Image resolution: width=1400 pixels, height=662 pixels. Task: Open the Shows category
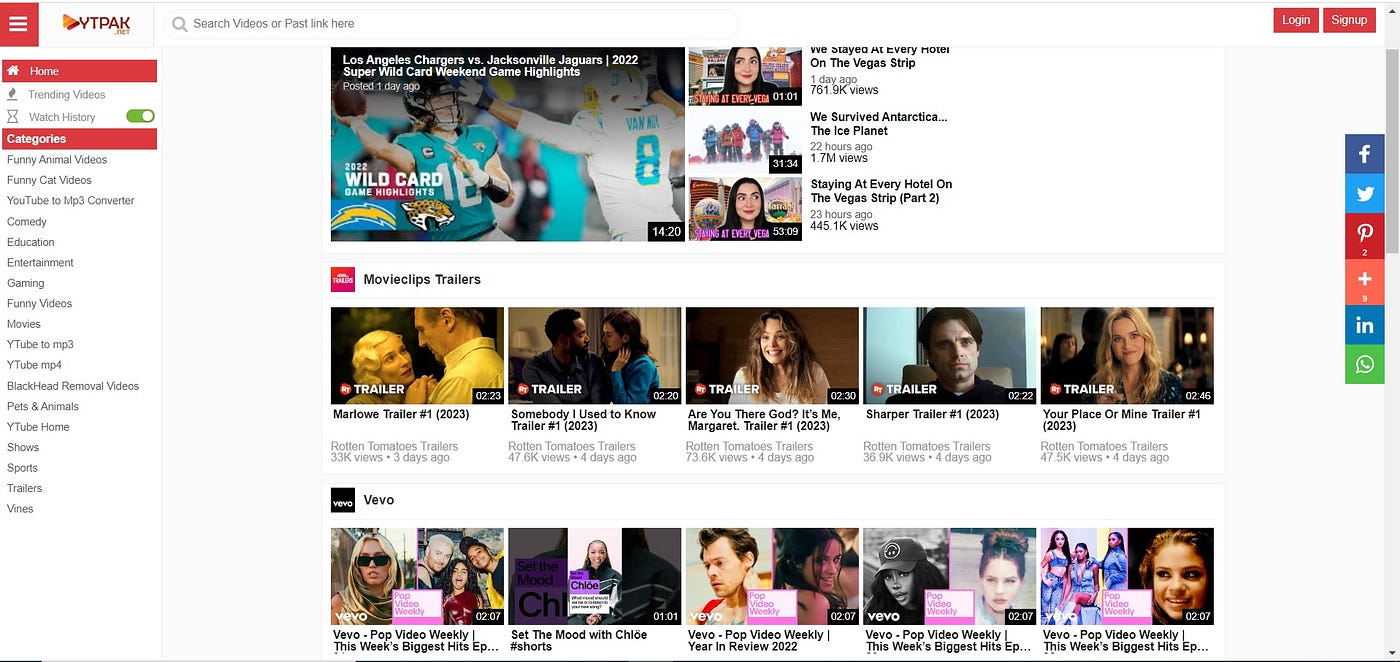point(23,447)
